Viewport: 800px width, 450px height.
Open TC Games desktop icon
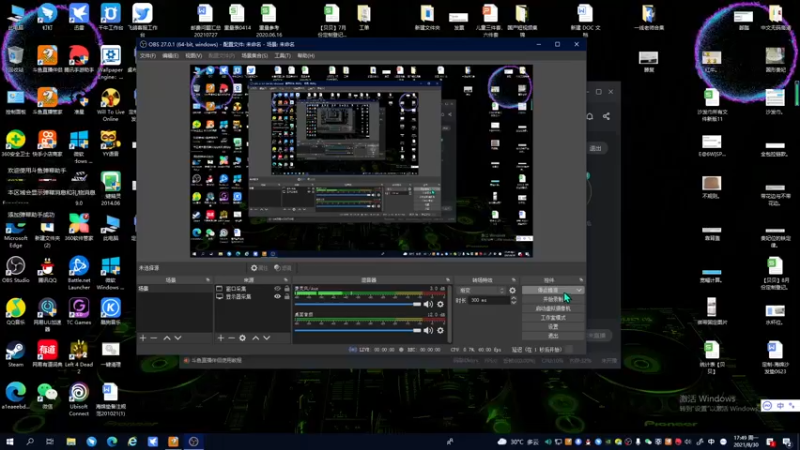79,312
